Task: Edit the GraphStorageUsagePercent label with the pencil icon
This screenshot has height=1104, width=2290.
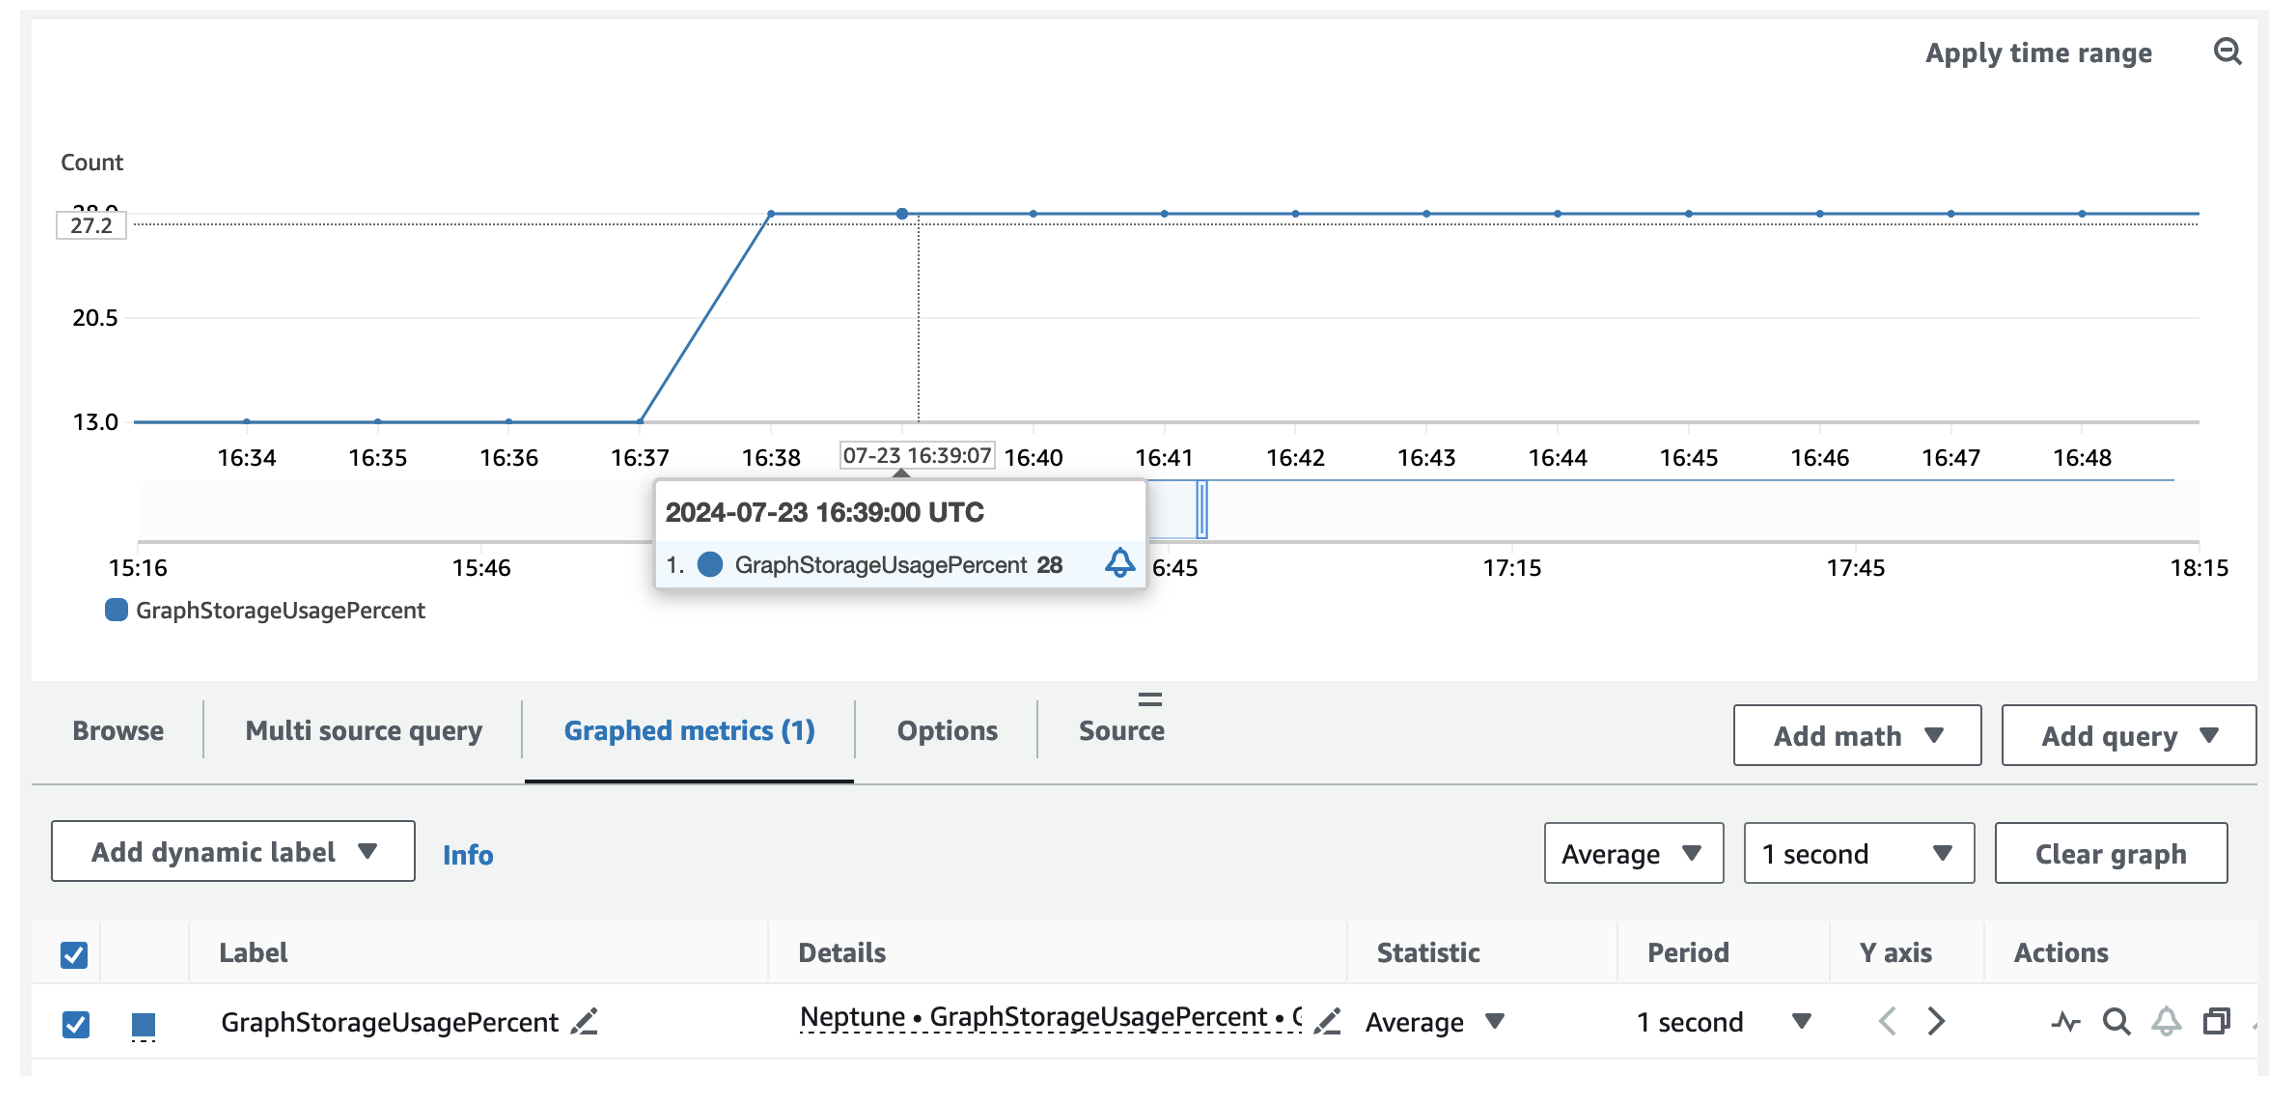Action: (585, 1021)
